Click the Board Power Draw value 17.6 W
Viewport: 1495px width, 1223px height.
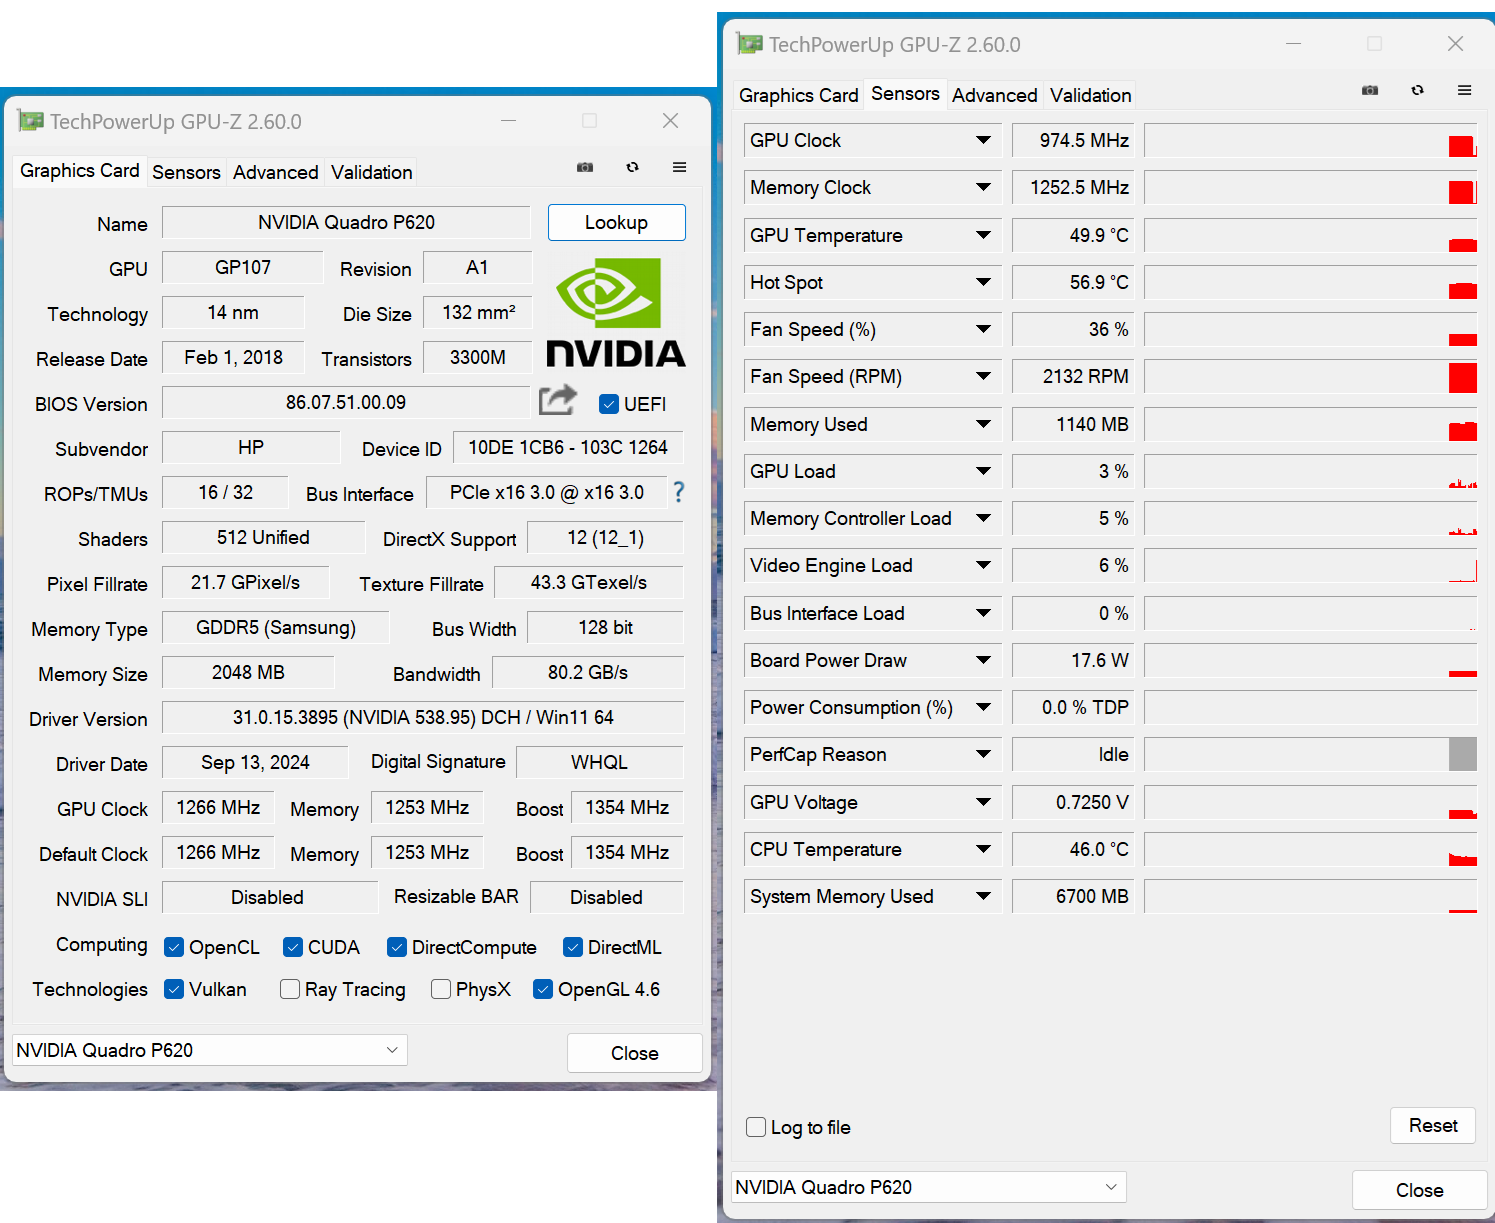[1073, 660]
